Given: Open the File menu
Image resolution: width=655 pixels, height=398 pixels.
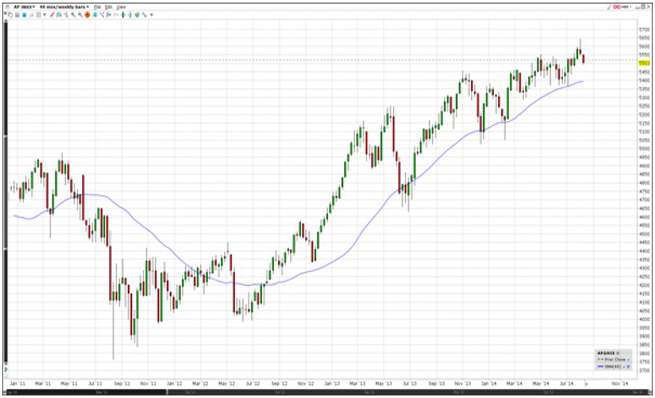Looking at the screenshot, I should (x=97, y=7).
